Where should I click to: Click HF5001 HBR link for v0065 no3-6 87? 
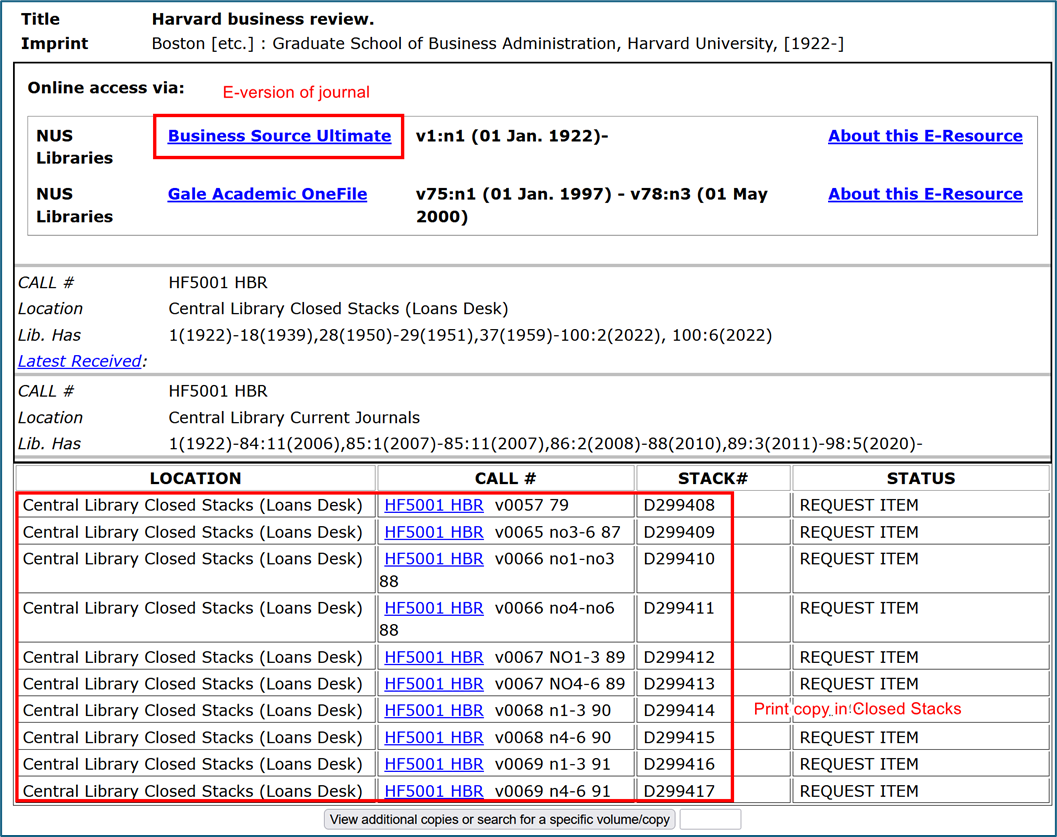coord(433,532)
